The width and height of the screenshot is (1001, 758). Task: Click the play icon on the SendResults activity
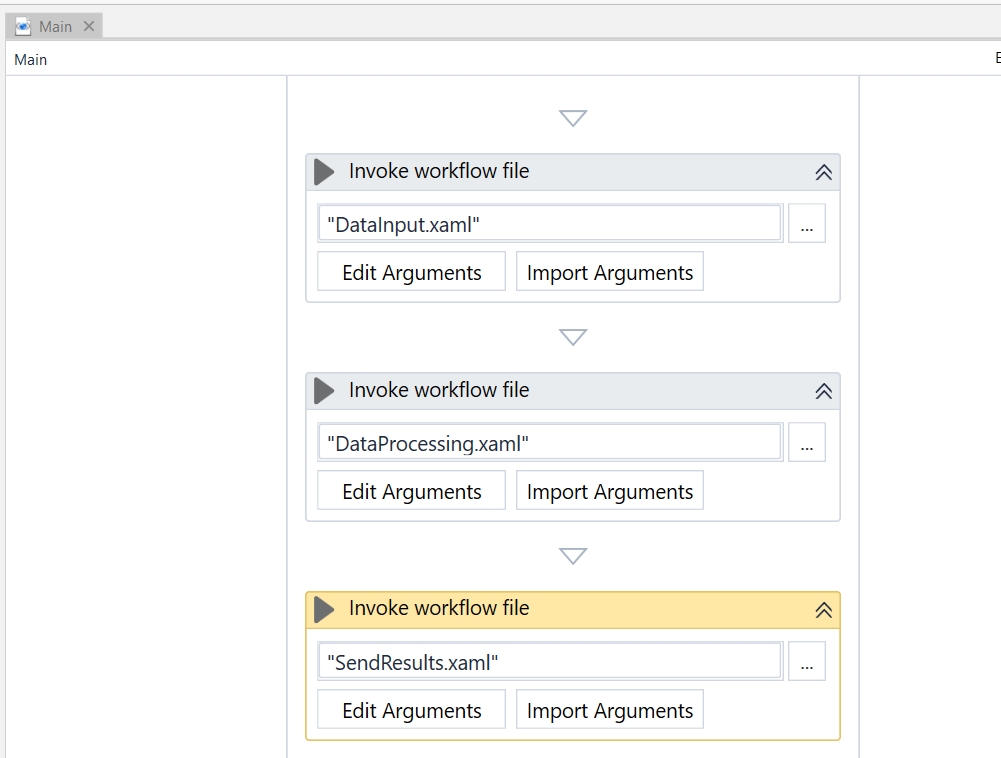point(324,609)
